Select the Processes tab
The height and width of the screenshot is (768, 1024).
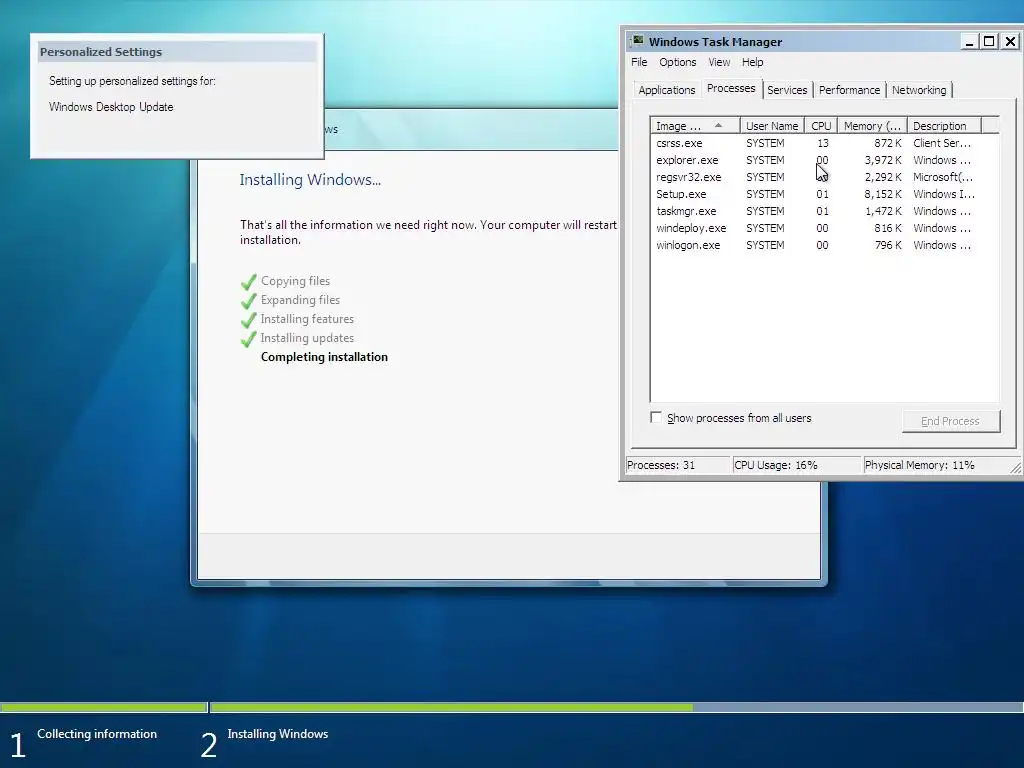coord(731,88)
